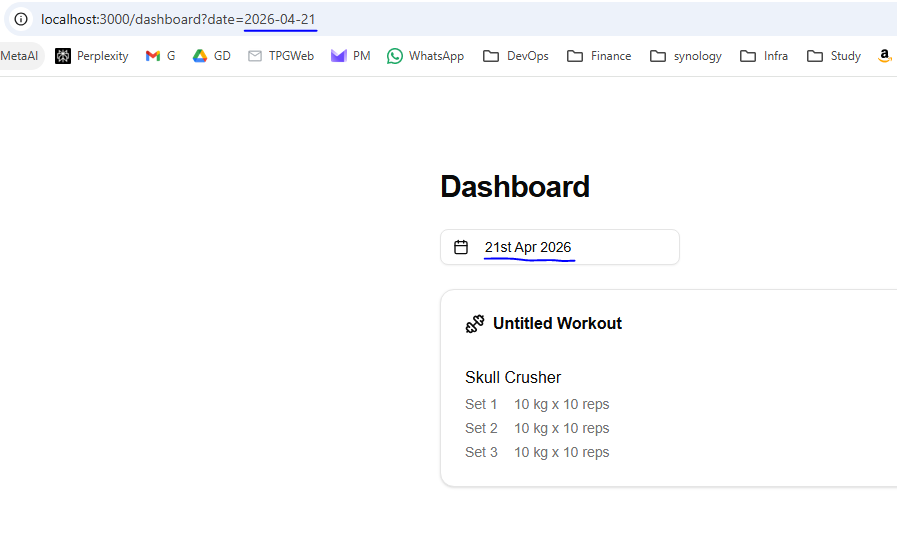
Task: Click the URL text in the address bar
Action: 178,19
